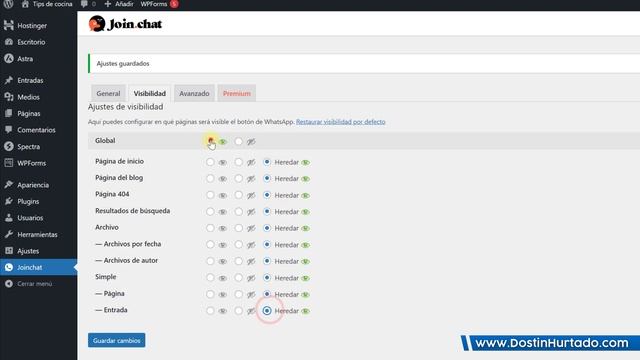Open Spectra icon in sidebar

pyautogui.click(x=9, y=146)
